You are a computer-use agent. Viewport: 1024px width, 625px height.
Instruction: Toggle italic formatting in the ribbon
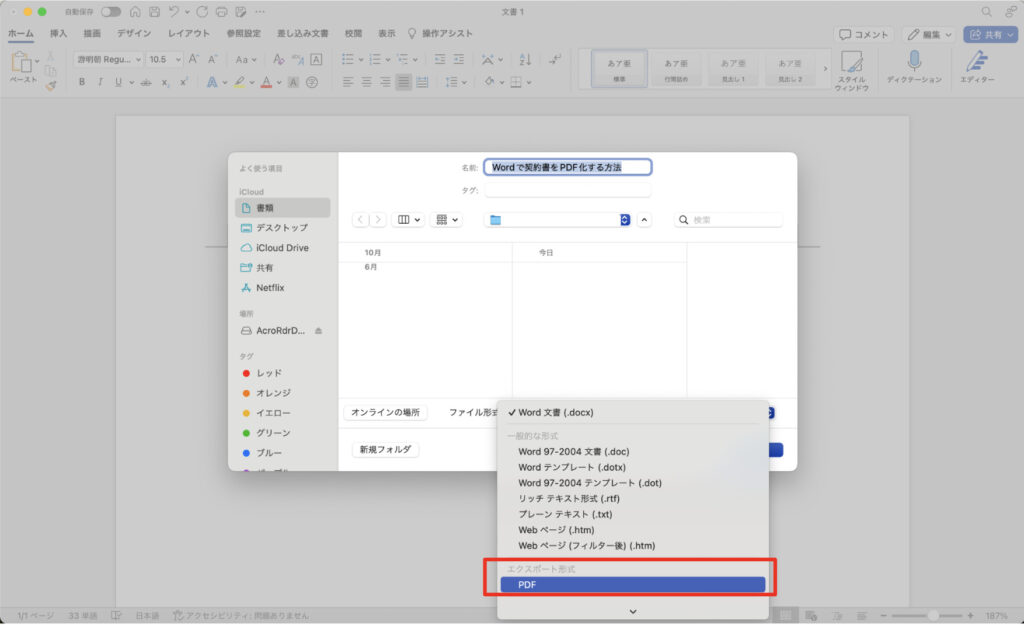tap(100, 82)
